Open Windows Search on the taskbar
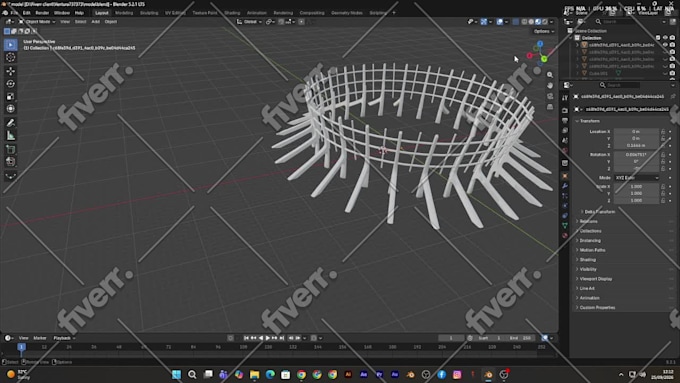The image size is (680, 383). [192, 374]
